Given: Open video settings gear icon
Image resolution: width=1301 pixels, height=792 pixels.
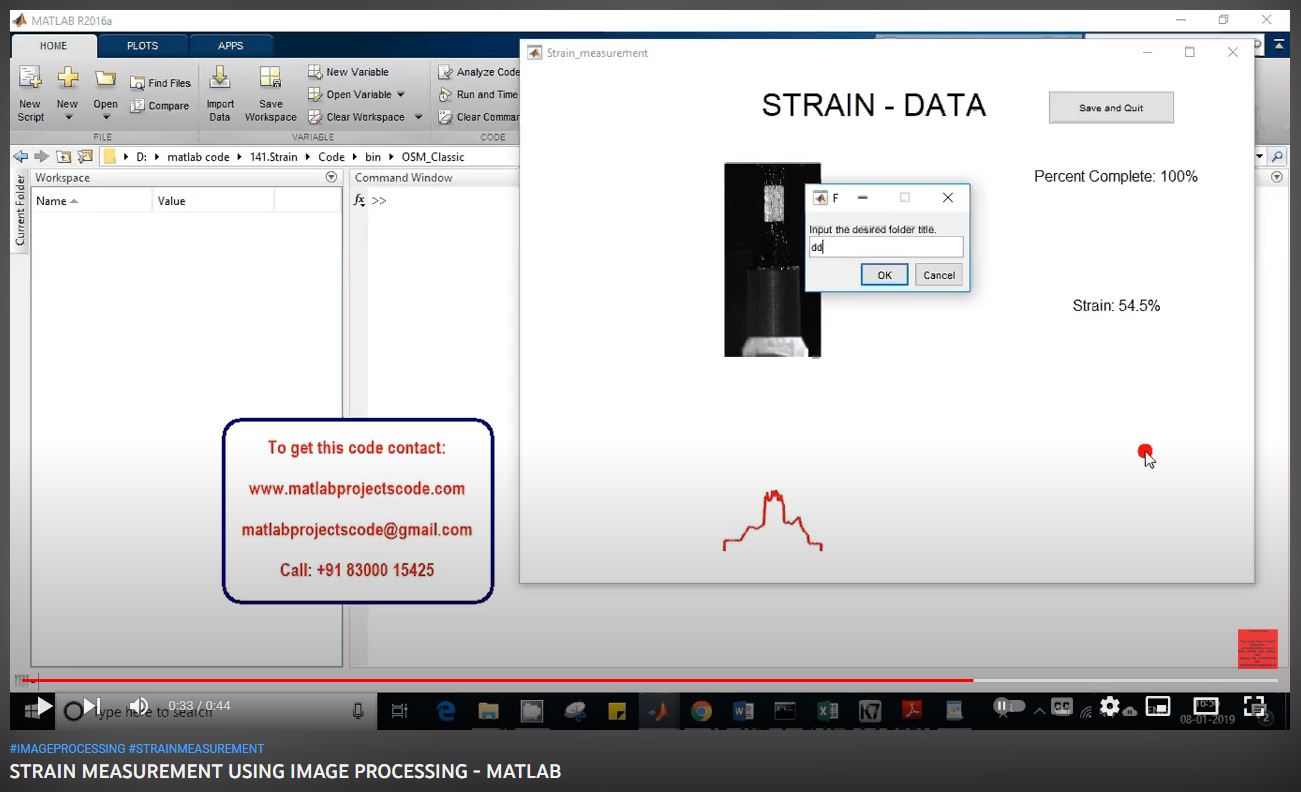Looking at the screenshot, I should [x=1109, y=707].
